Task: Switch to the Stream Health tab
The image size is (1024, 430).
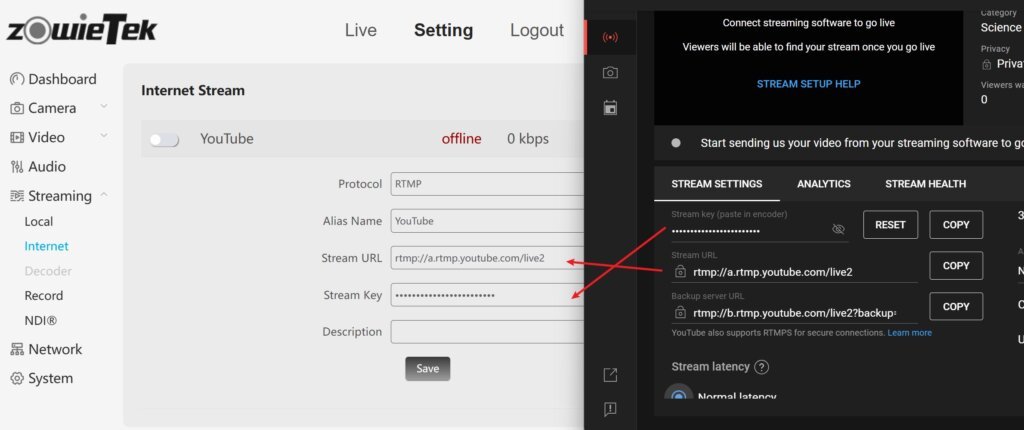Action: pos(925,184)
